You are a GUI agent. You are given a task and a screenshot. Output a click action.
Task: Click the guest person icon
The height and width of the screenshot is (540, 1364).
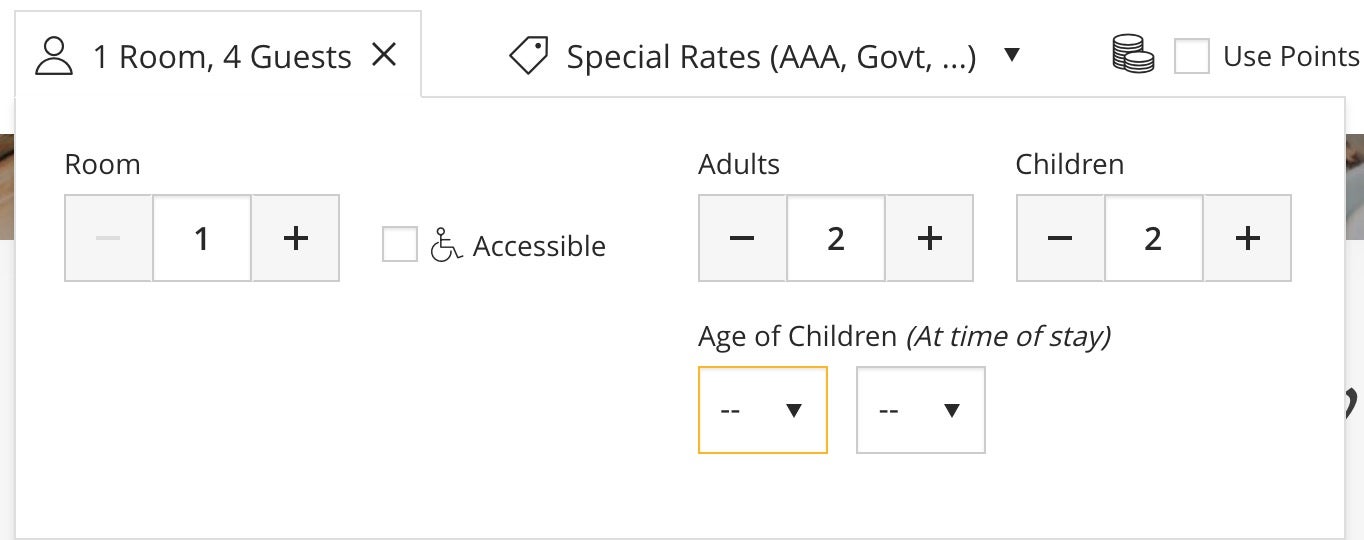coord(54,56)
